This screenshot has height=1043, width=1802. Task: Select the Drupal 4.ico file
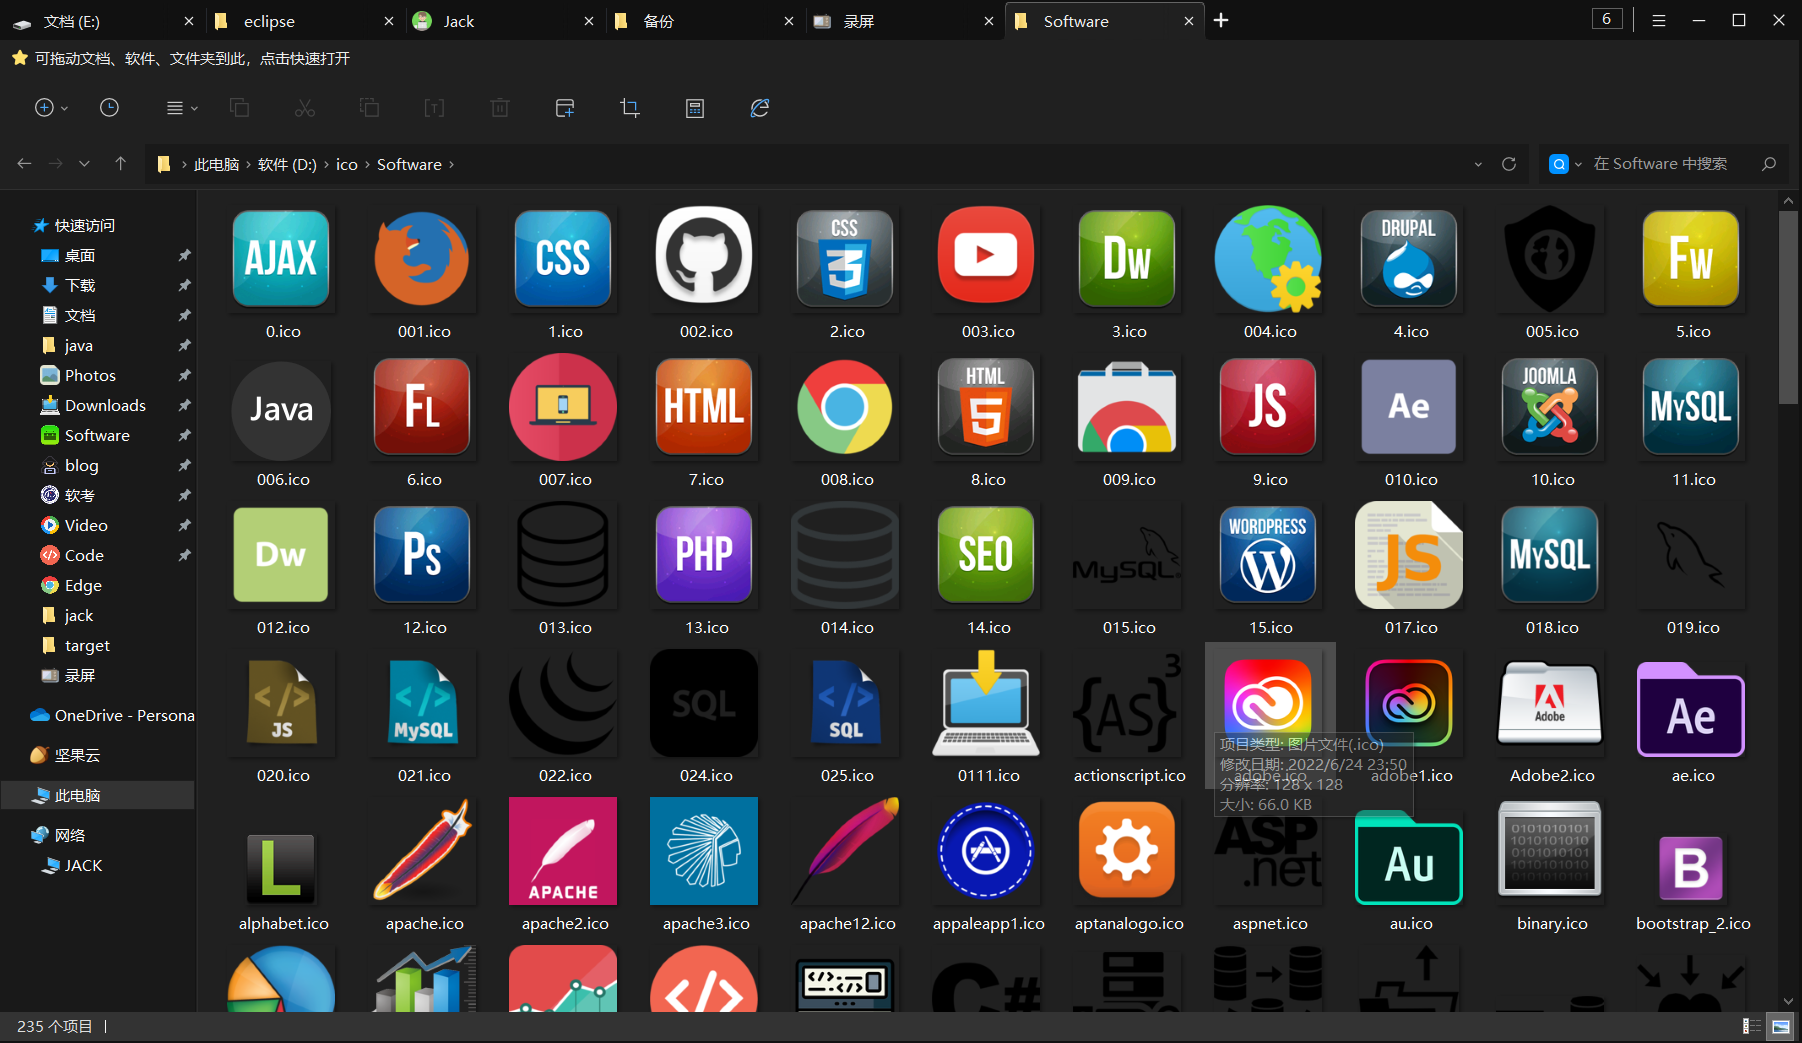pos(1410,274)
